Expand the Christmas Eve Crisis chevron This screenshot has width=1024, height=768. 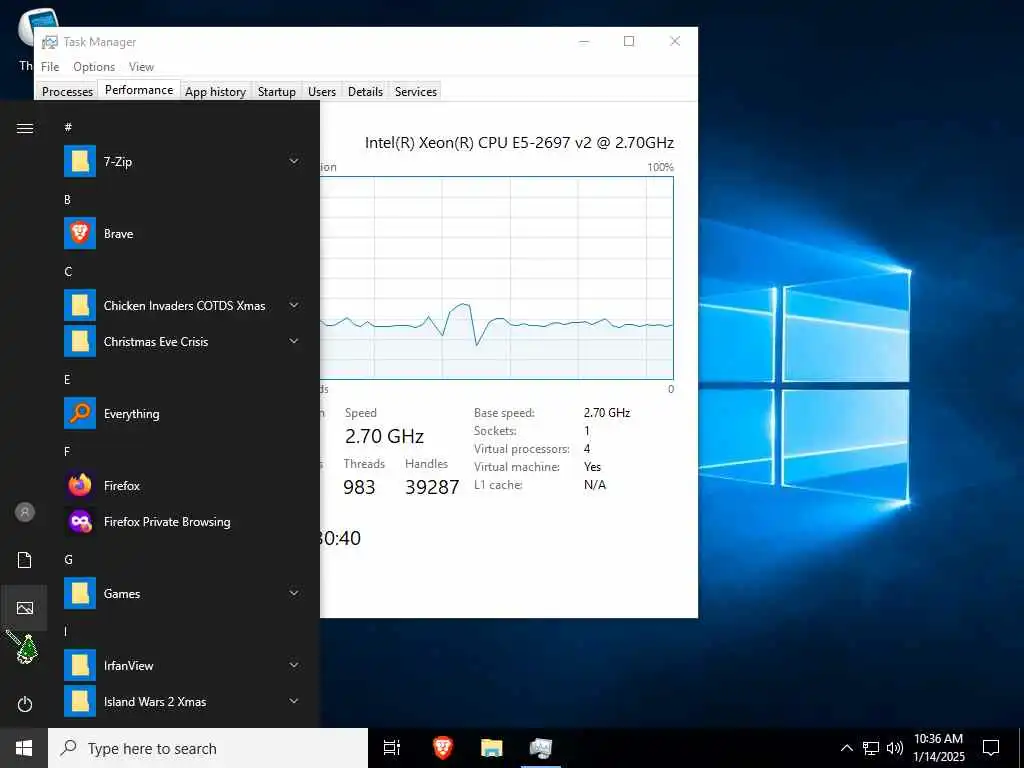[294, 341]
